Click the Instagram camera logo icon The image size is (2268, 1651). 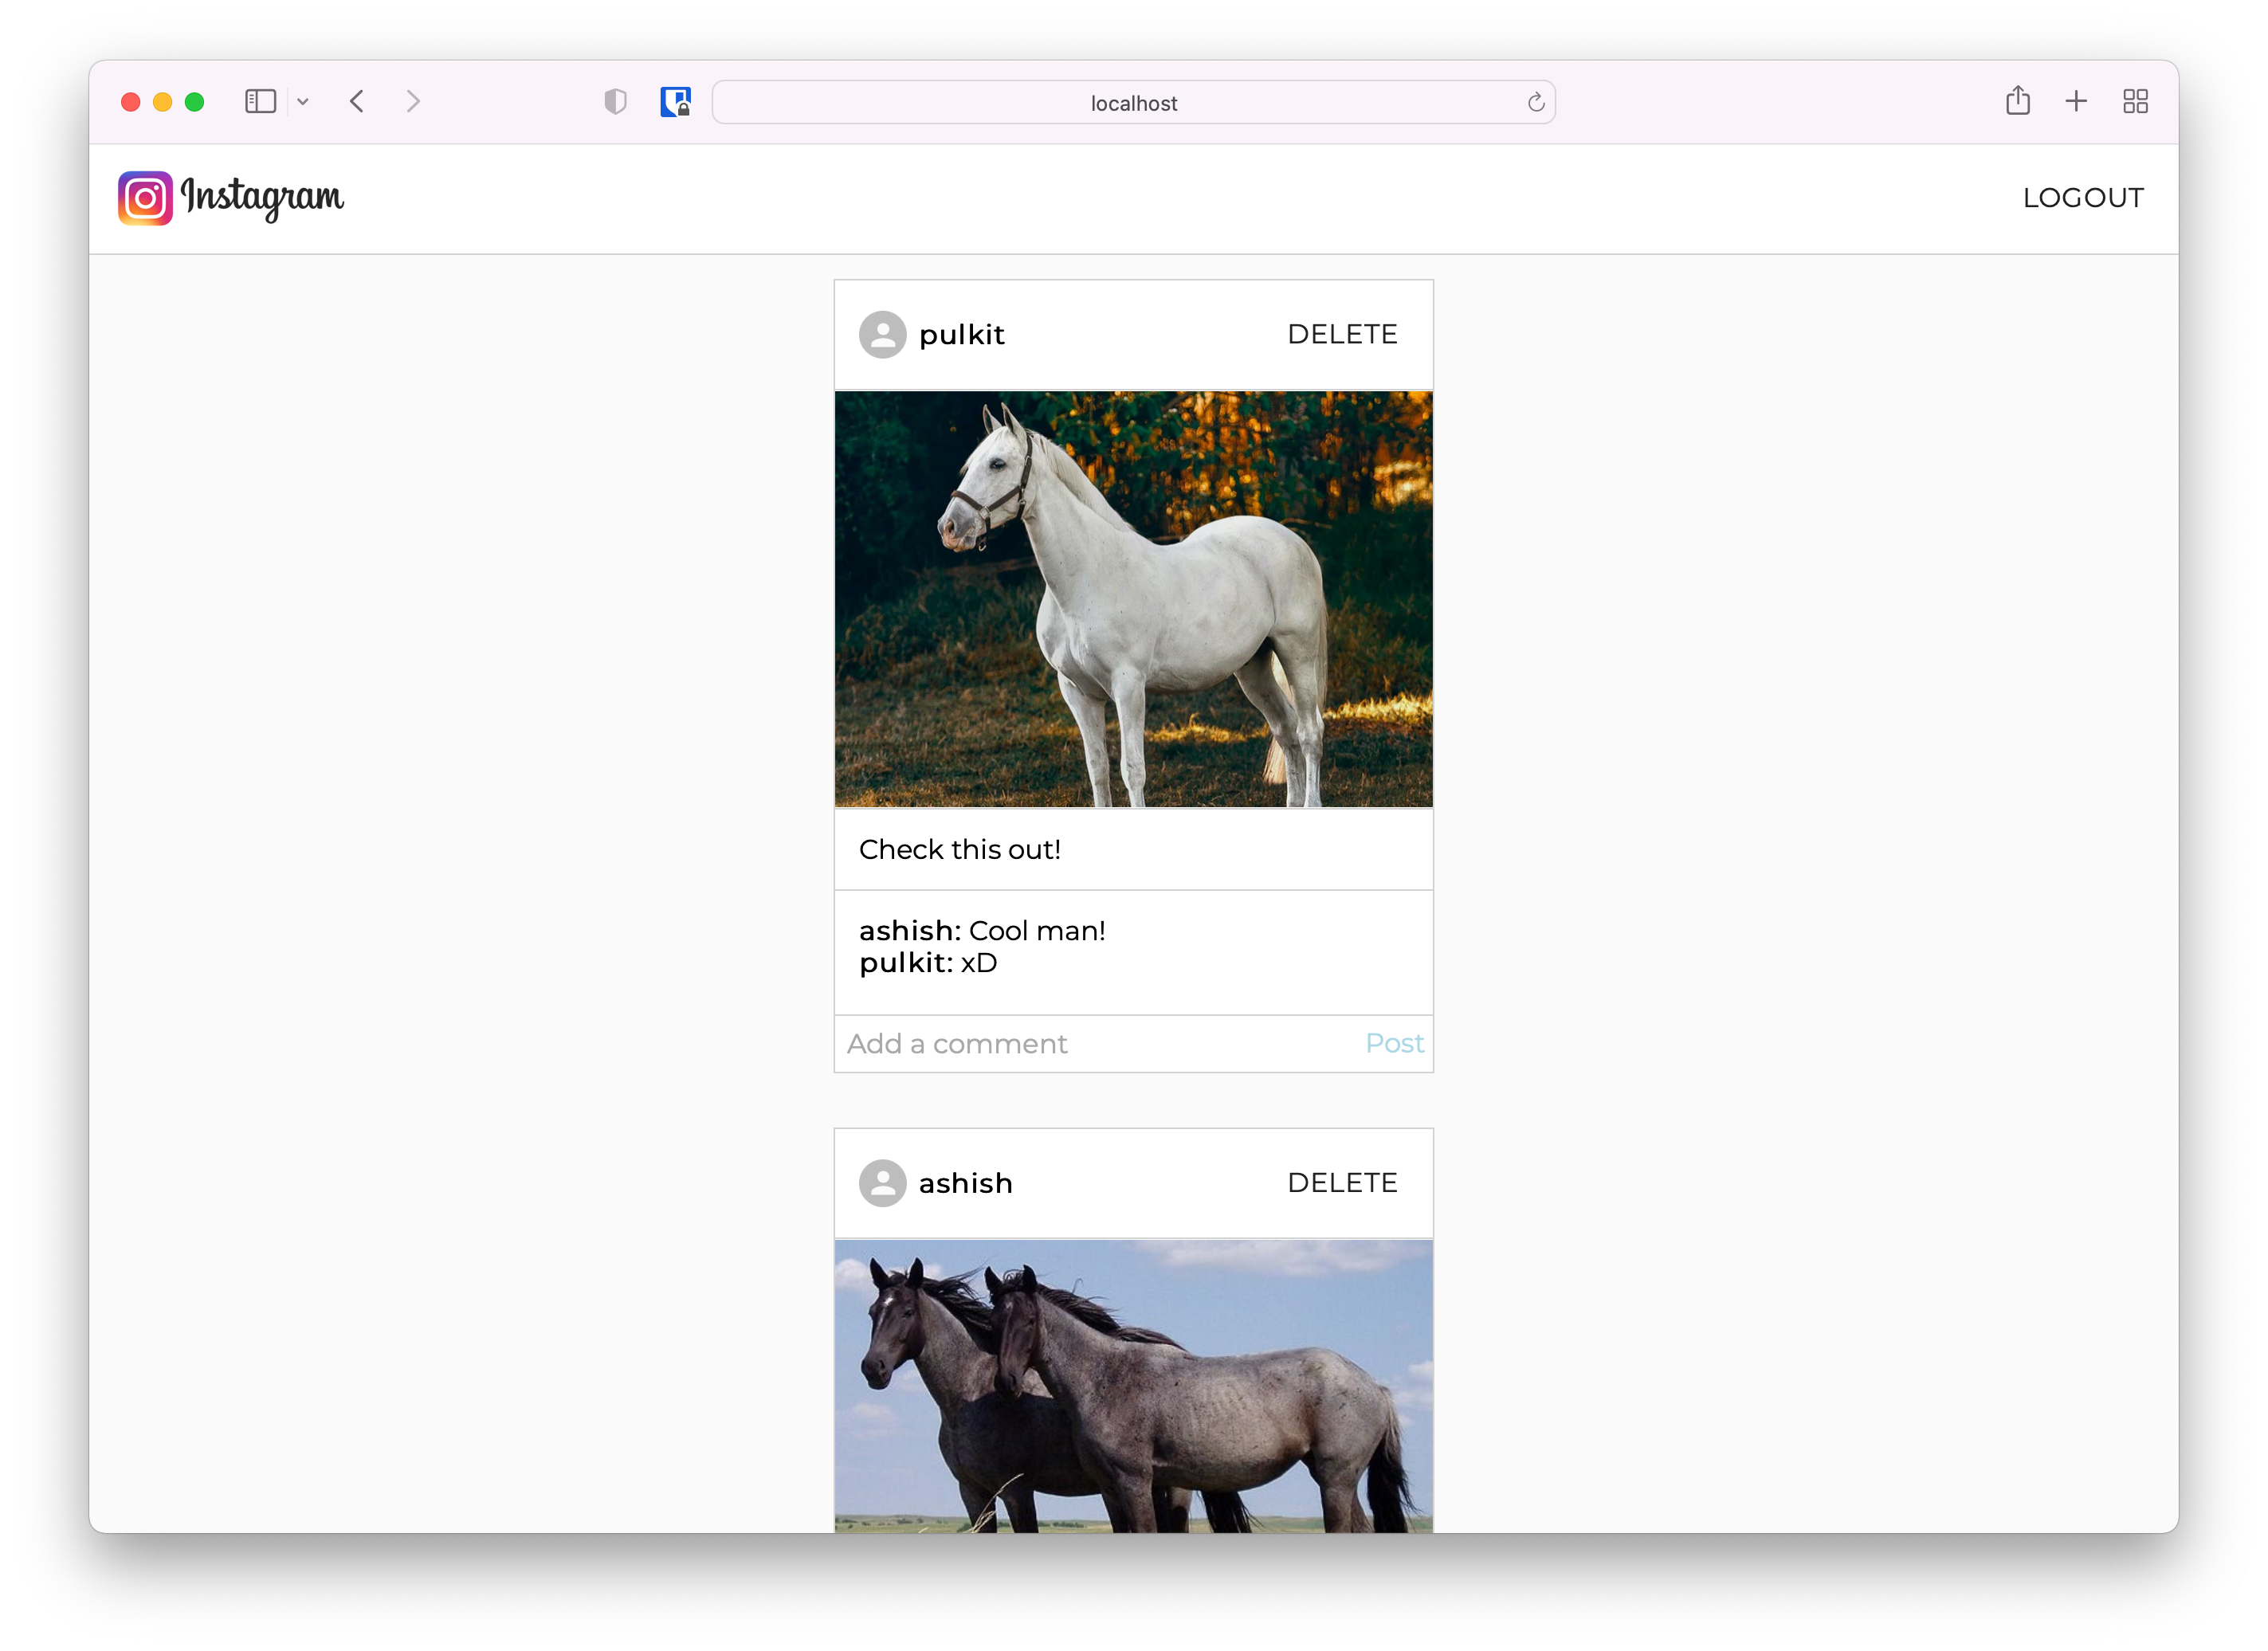coord(145,198)
